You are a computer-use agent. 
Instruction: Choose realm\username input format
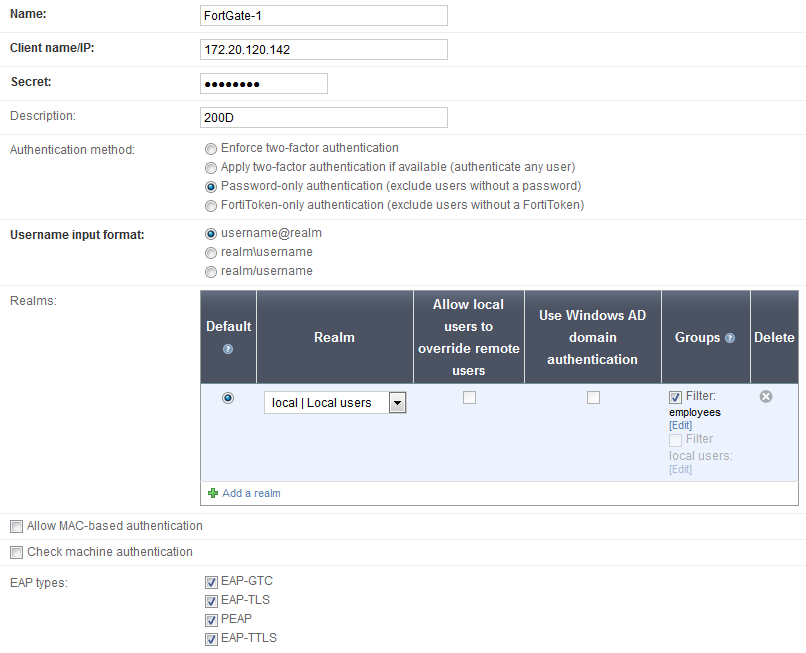211,252
